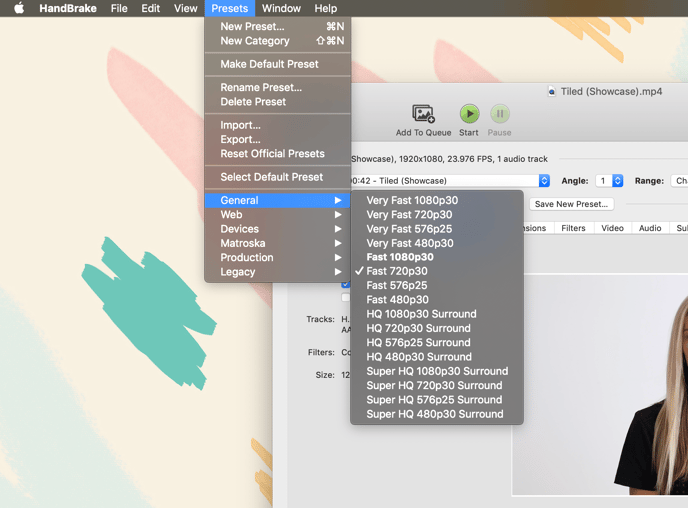Open the View menu

[x=186, y=8]
